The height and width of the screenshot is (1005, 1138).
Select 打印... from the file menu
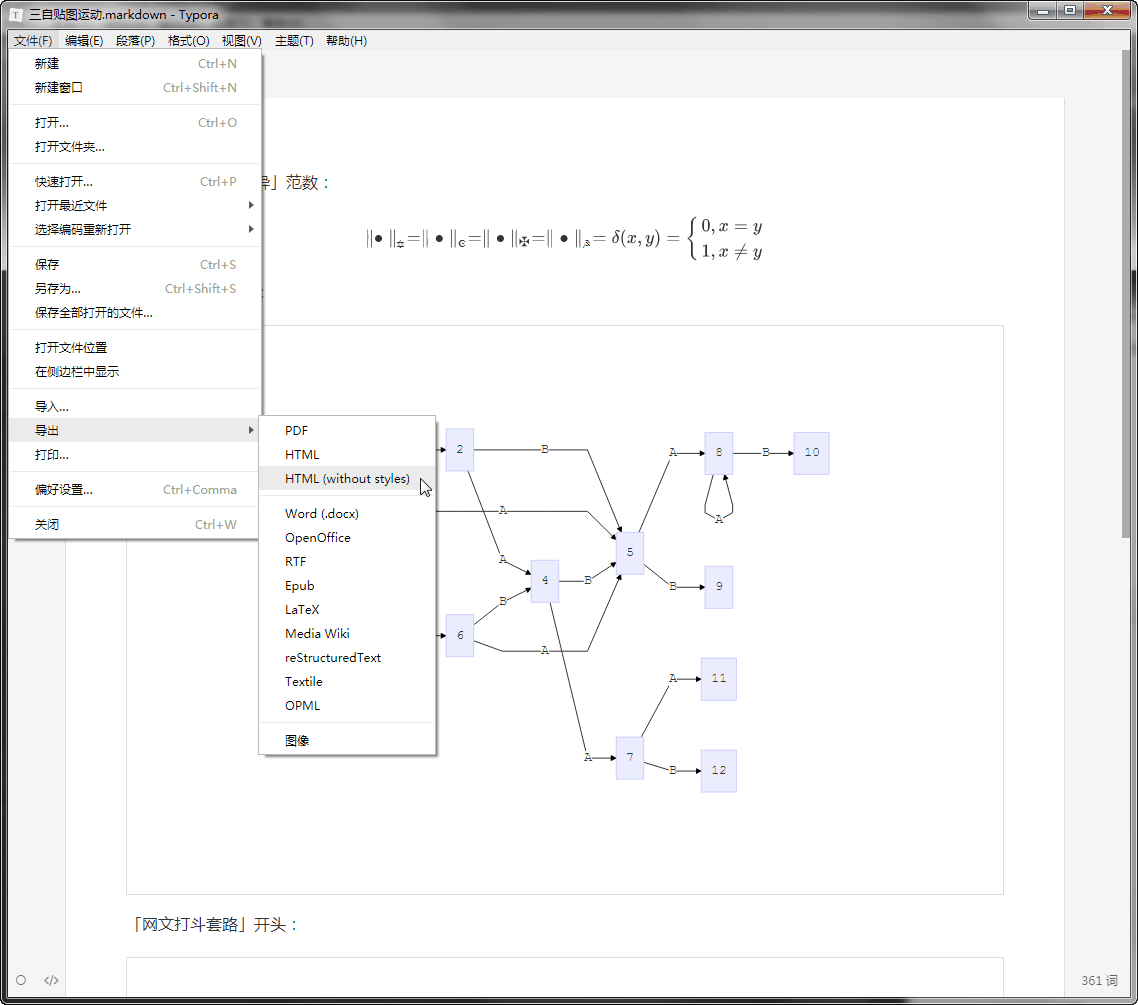coord(135,455)
